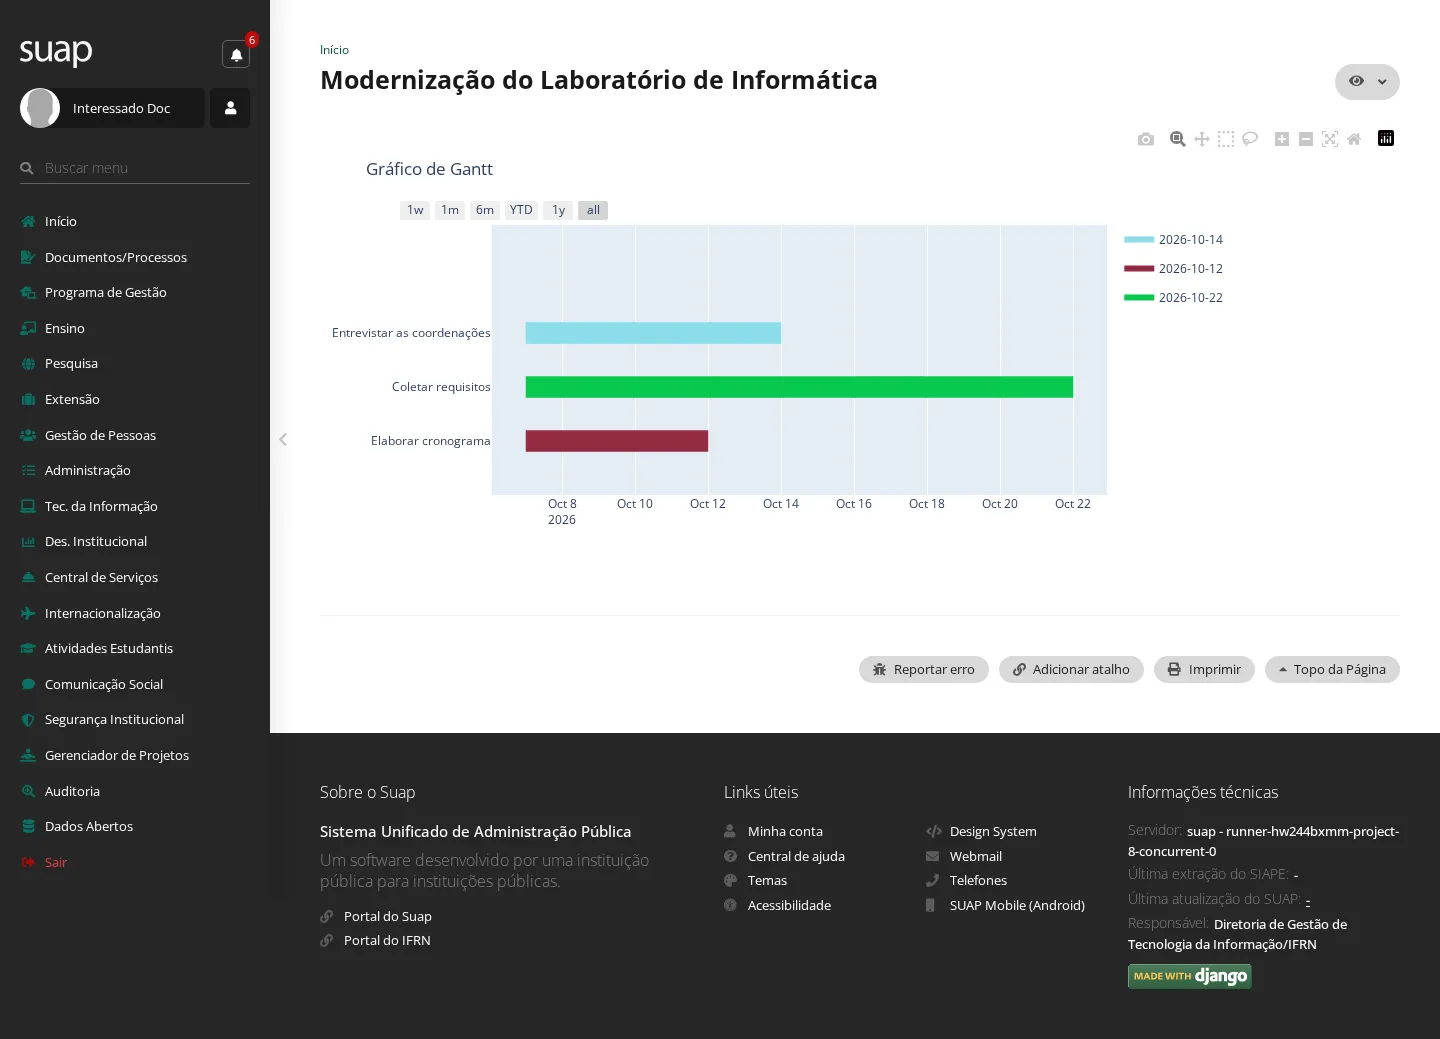The image size is (1440, 1039).
Task: Click the user avatar picture
Action: 40,108
